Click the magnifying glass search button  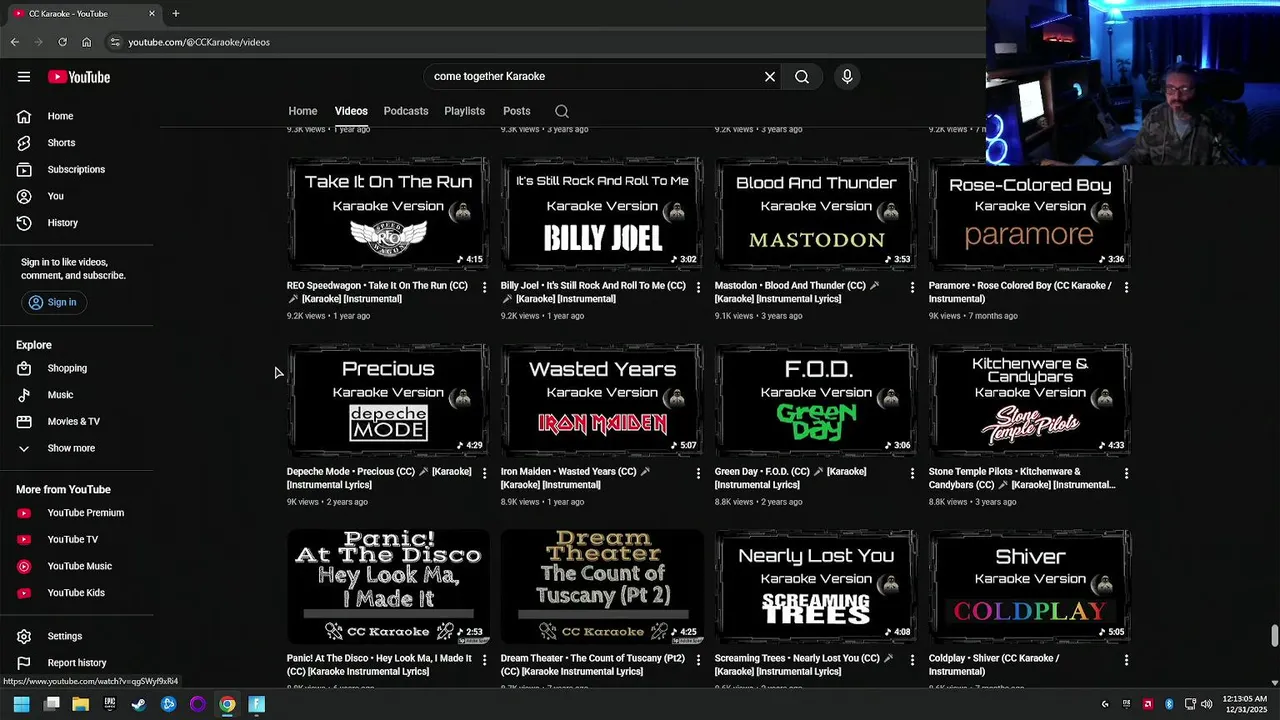[x=802, y=76]
